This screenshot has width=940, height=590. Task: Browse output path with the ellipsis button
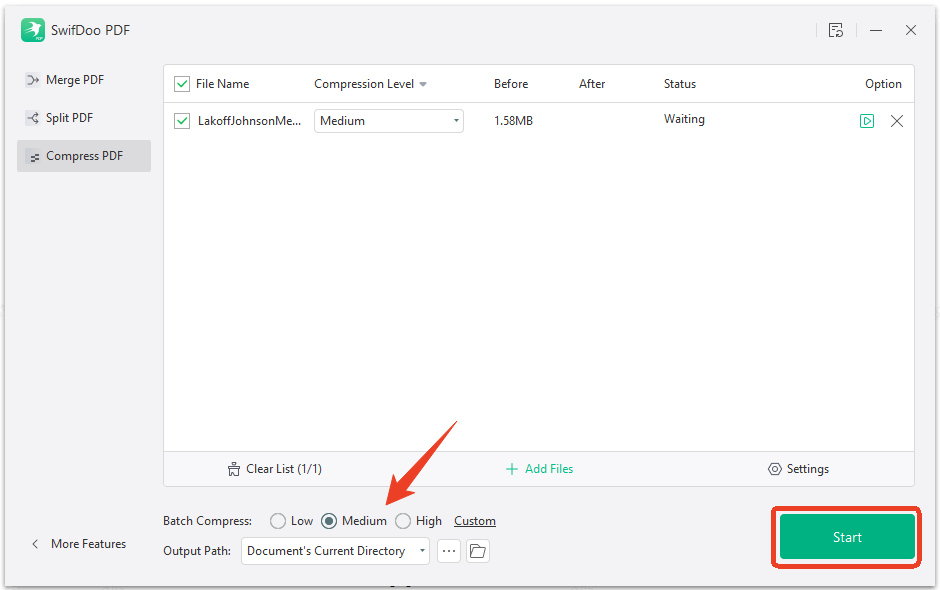(449, 551)
